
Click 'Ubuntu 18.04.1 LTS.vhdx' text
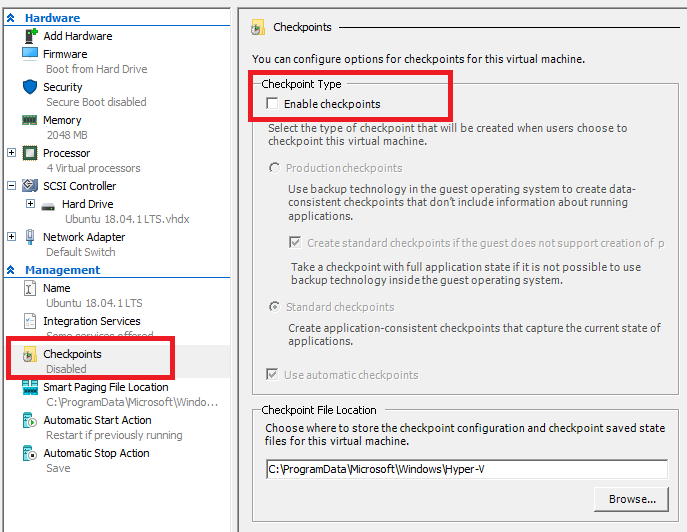pos(127,219)
